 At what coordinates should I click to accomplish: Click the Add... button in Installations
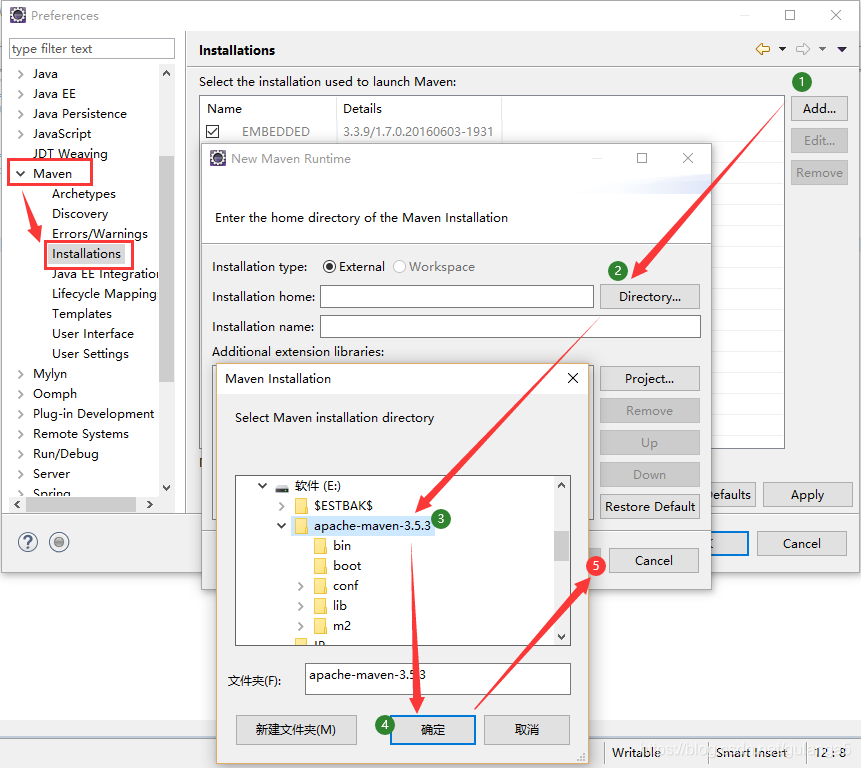[819, 109]
